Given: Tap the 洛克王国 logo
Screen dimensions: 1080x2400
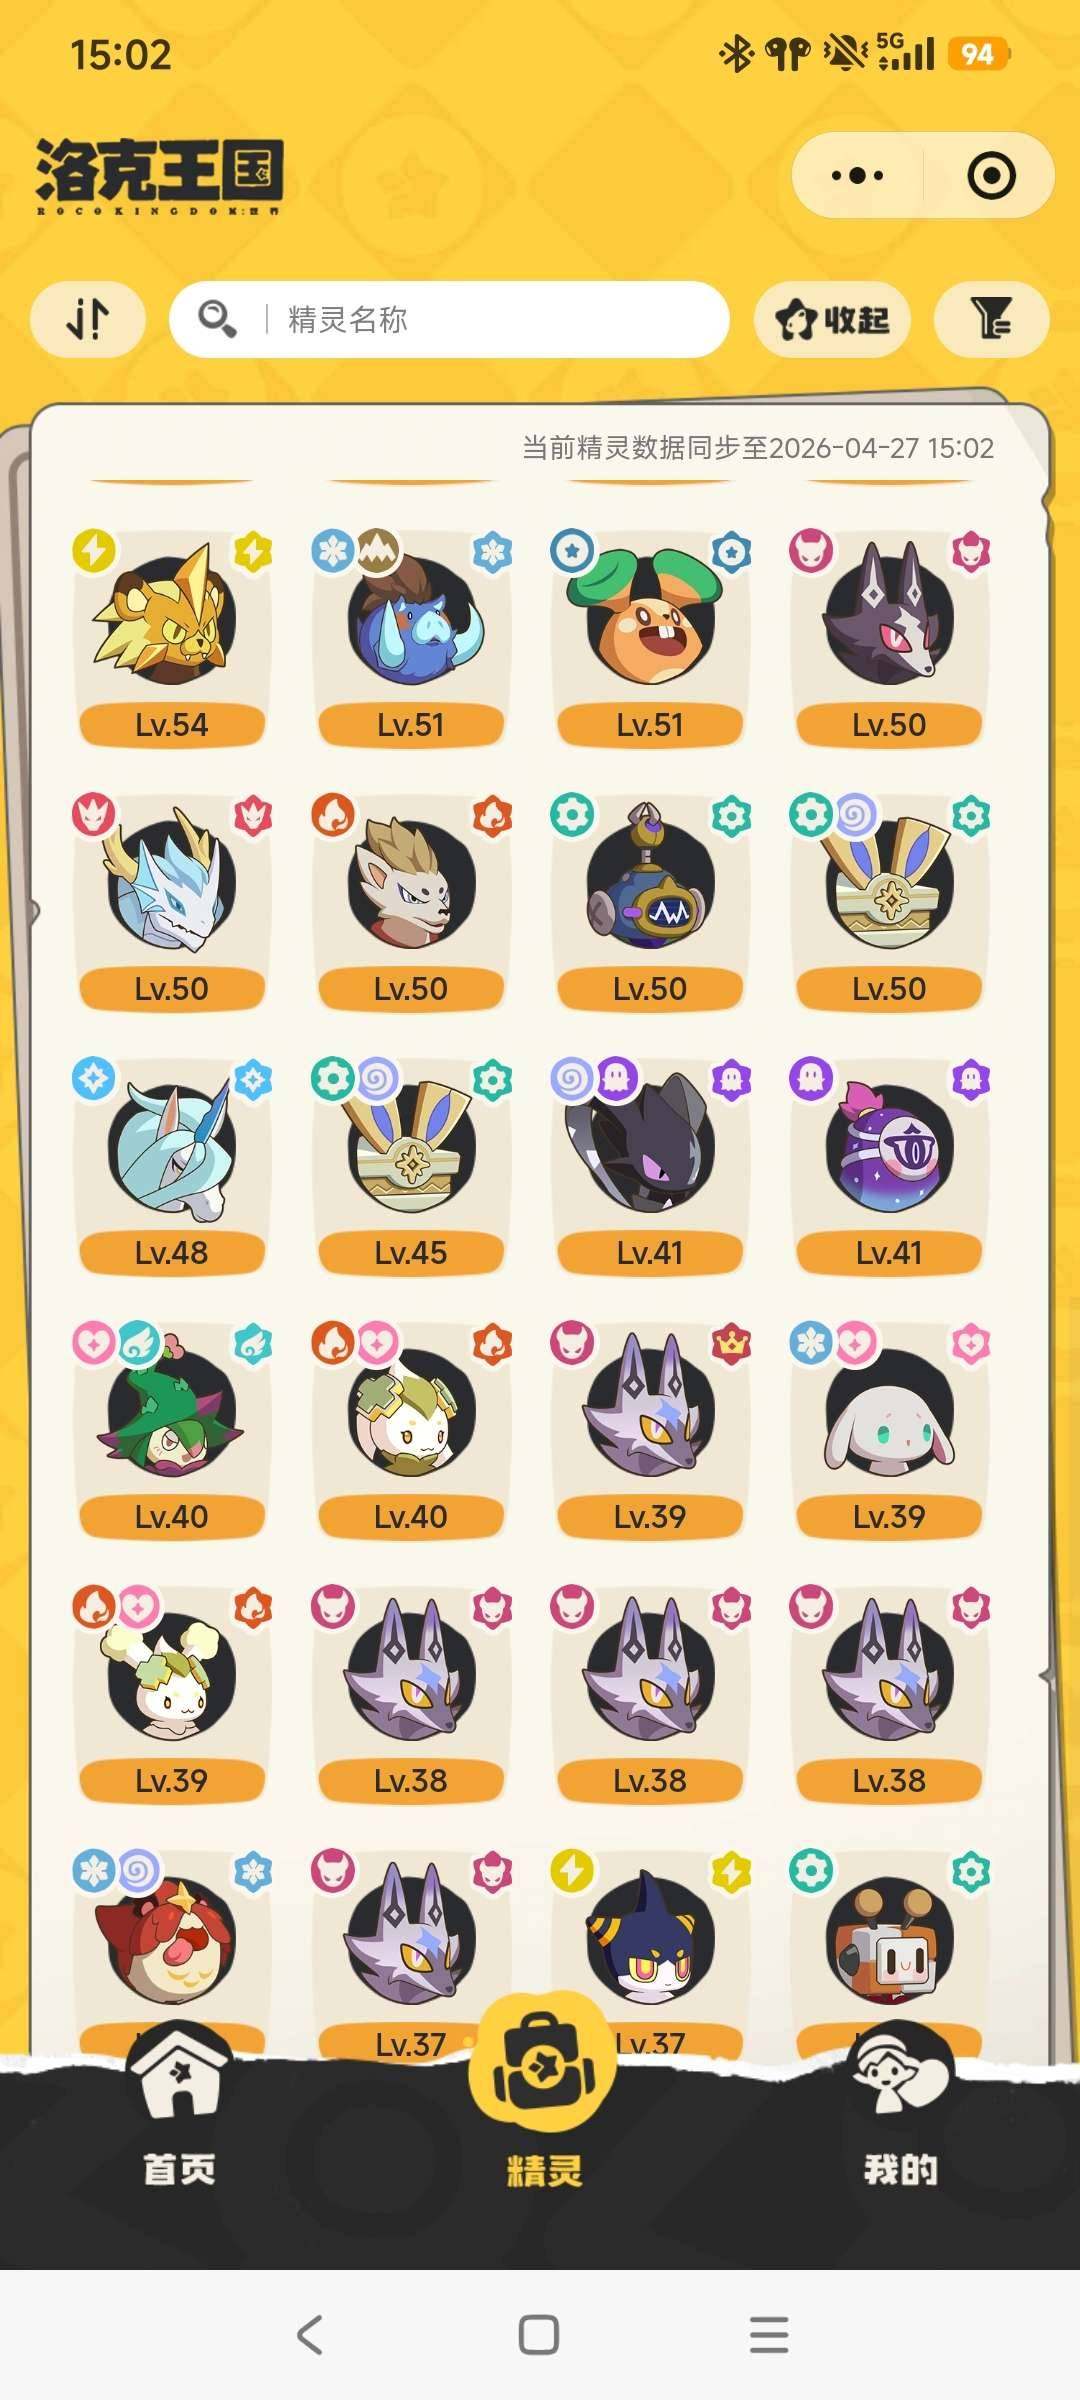Looking at the screenshot, I should click(x=160, y=176).
